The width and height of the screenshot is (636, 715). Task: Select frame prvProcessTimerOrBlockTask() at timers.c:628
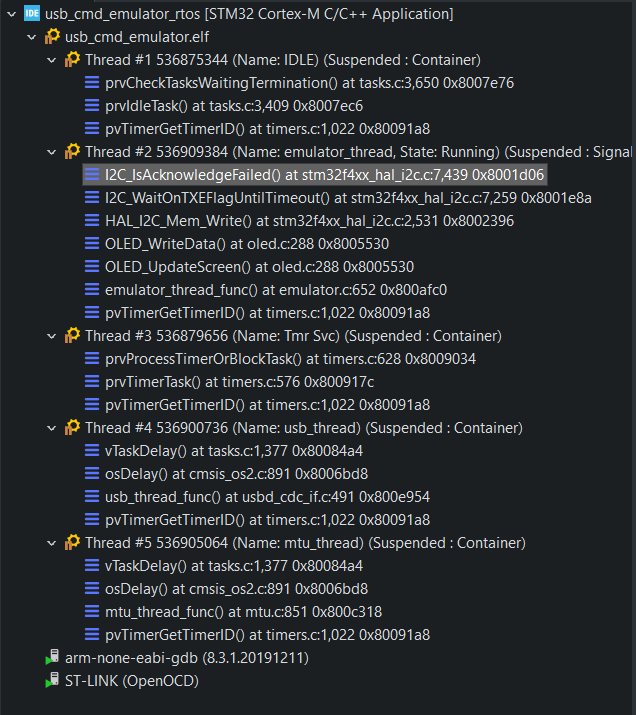pos(290,359)
